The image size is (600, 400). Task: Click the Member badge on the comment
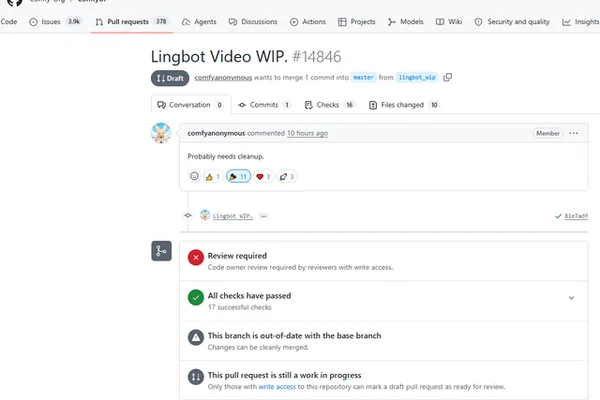coord(548,133)
